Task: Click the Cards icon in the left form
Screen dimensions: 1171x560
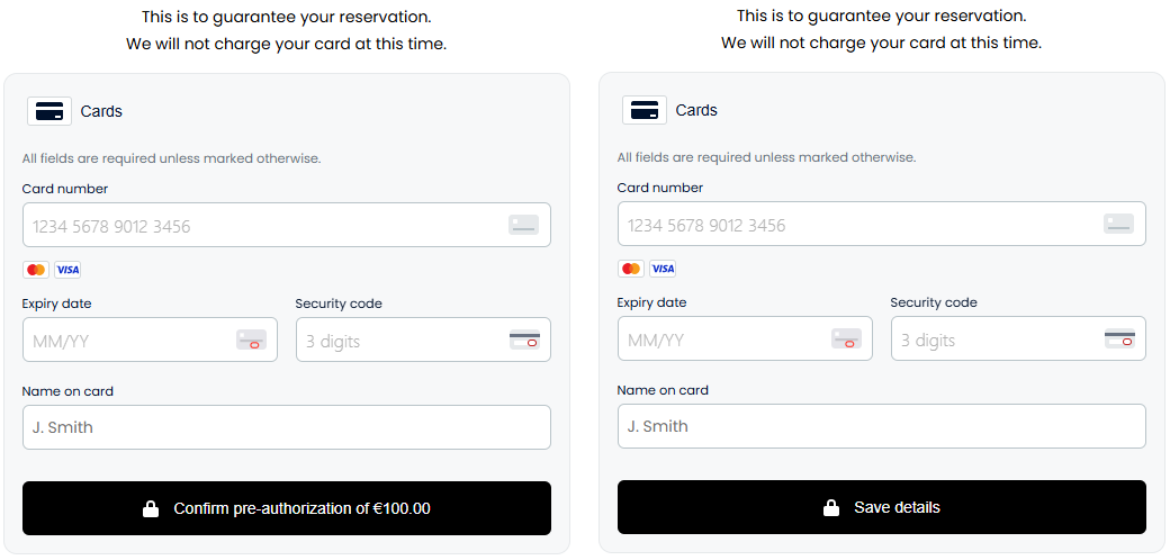Action: (49, 111)
